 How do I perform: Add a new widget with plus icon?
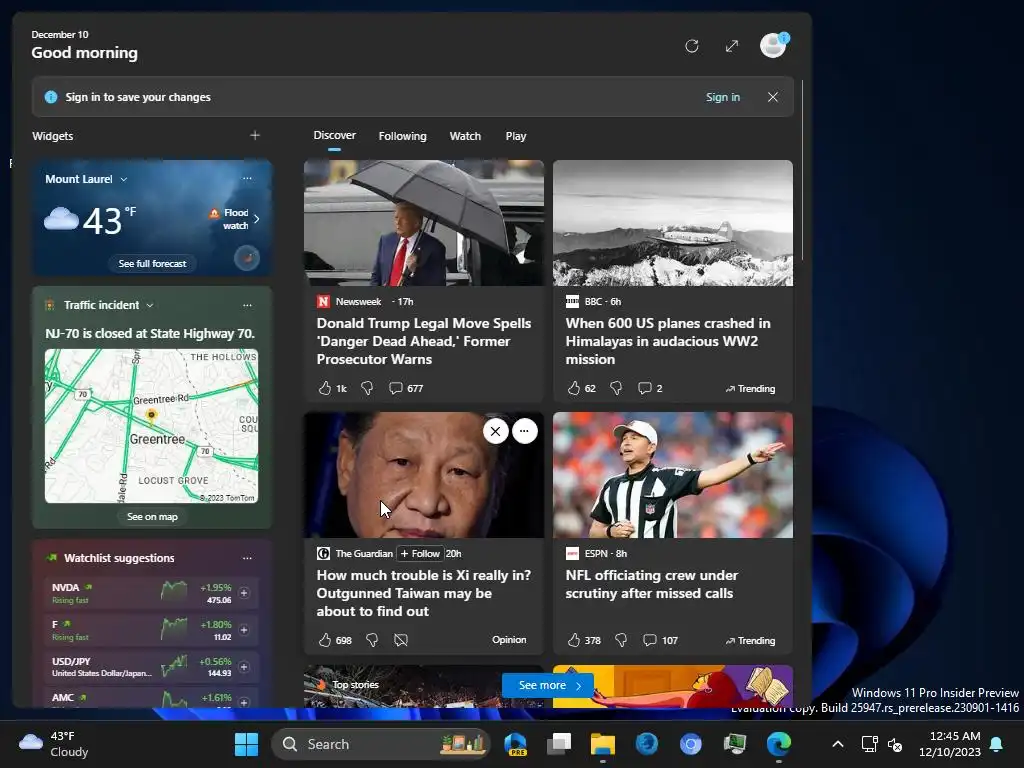tap(255, 135)
